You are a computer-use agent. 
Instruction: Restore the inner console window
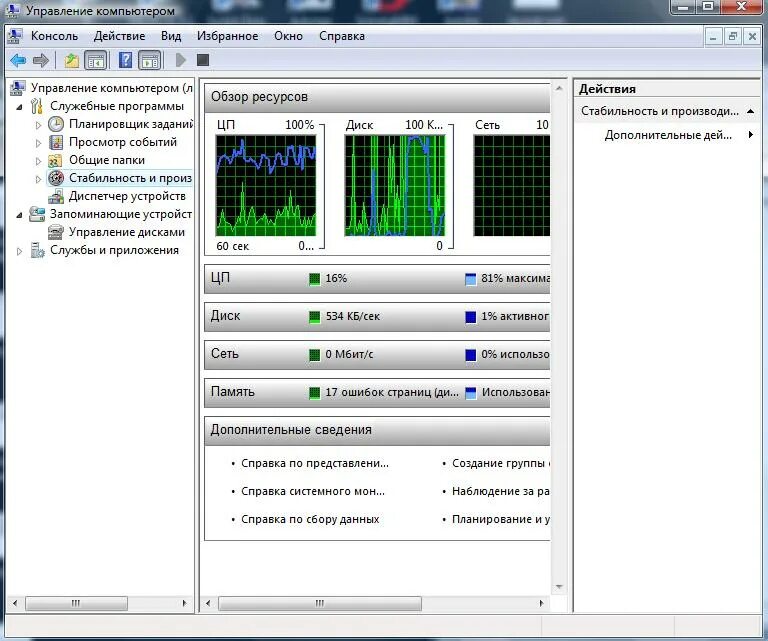733,37
